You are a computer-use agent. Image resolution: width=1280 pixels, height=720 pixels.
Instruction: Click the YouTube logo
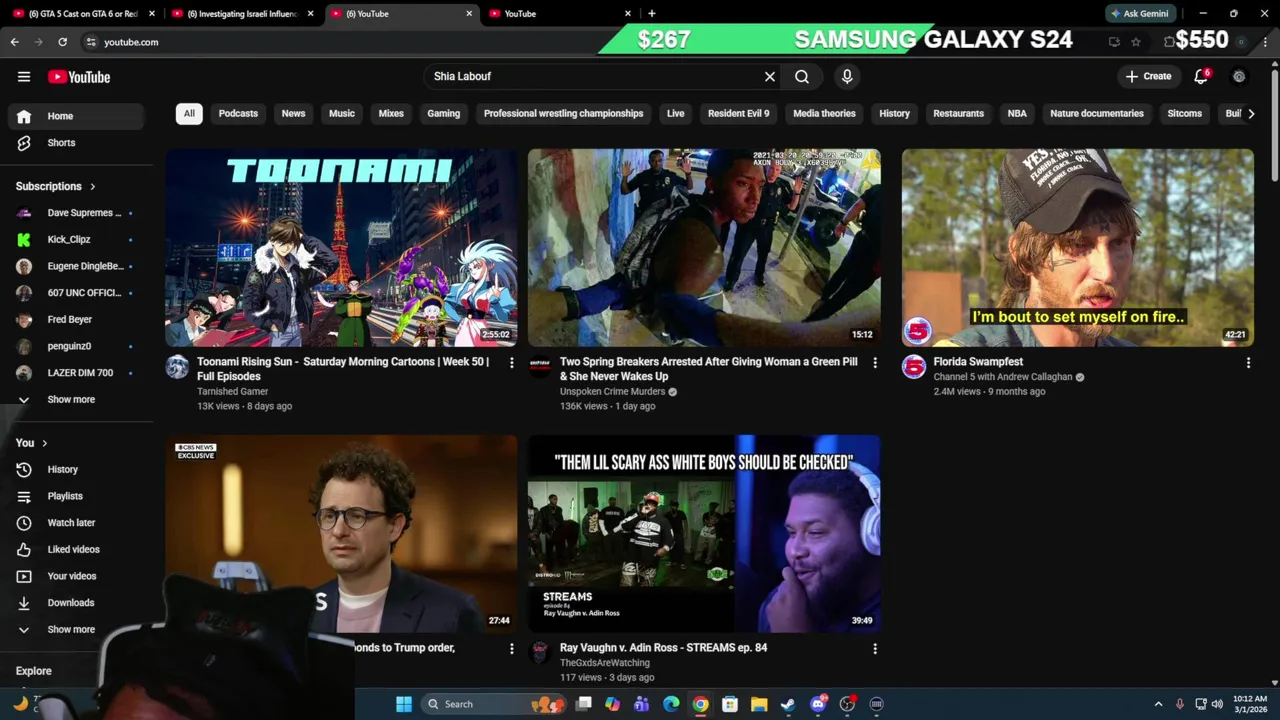click(x=79, y=77)
